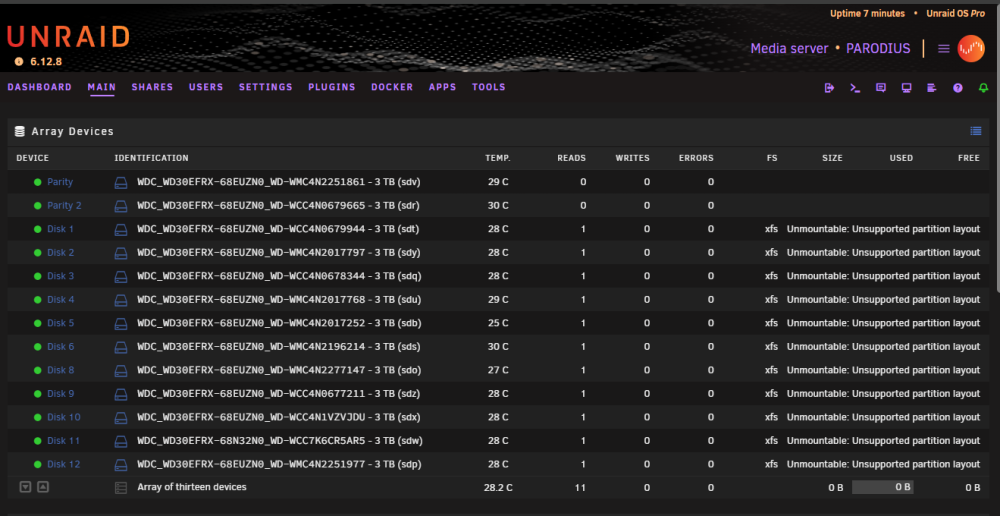The height and width of the screenshot is (516, 1000).
Task: Click the logout icon in the top bar
Action: [829, 88]
